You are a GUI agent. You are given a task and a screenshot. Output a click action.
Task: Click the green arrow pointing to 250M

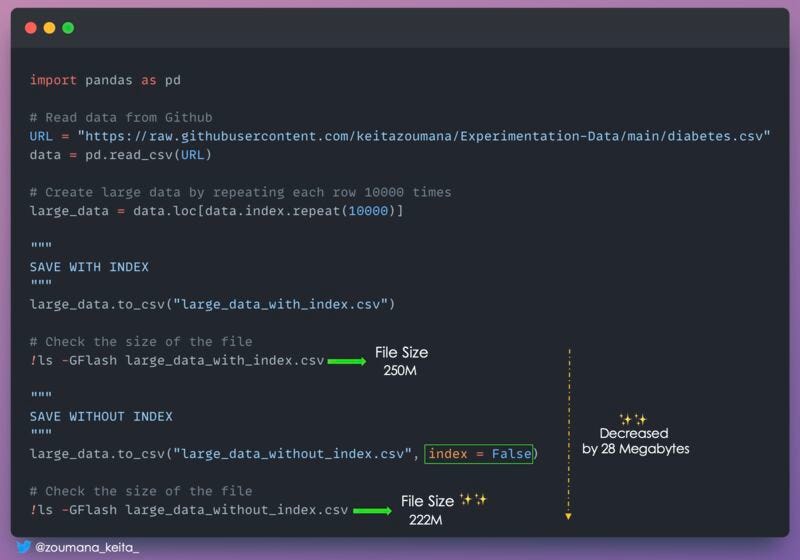click(346, 361)
